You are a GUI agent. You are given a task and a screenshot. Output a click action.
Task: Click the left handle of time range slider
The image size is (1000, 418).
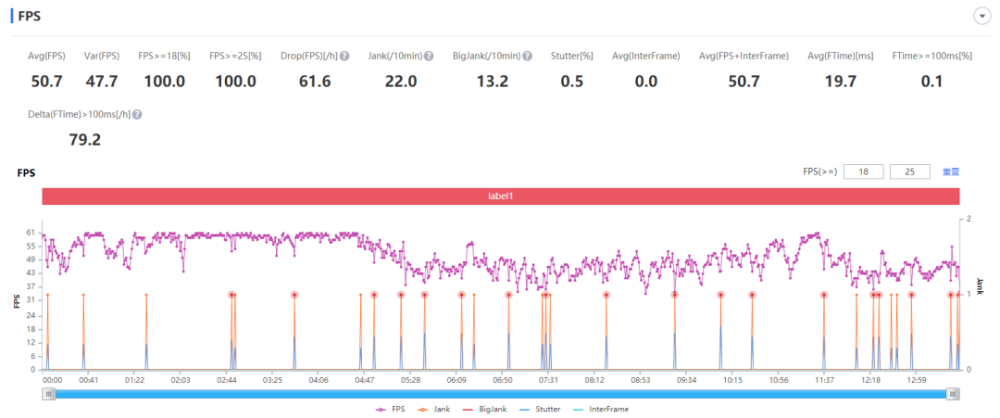coord(47,394)
